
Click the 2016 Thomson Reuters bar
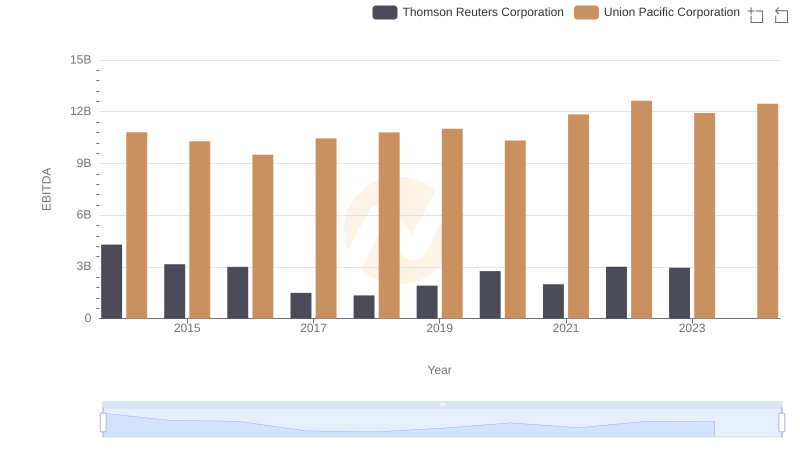(x=238, y=293)
